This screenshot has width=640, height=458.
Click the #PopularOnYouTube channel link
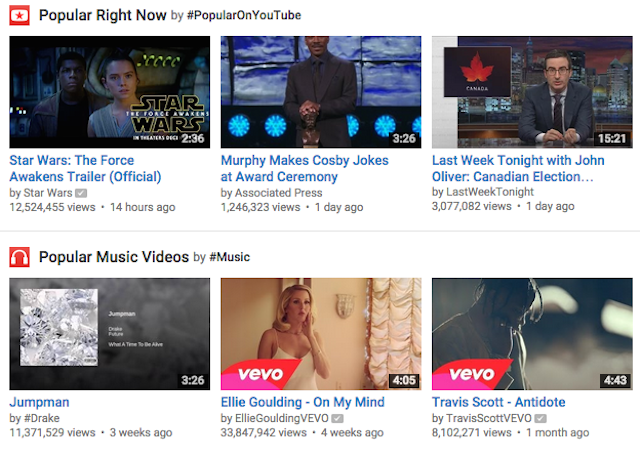click(x=244, y=16)
